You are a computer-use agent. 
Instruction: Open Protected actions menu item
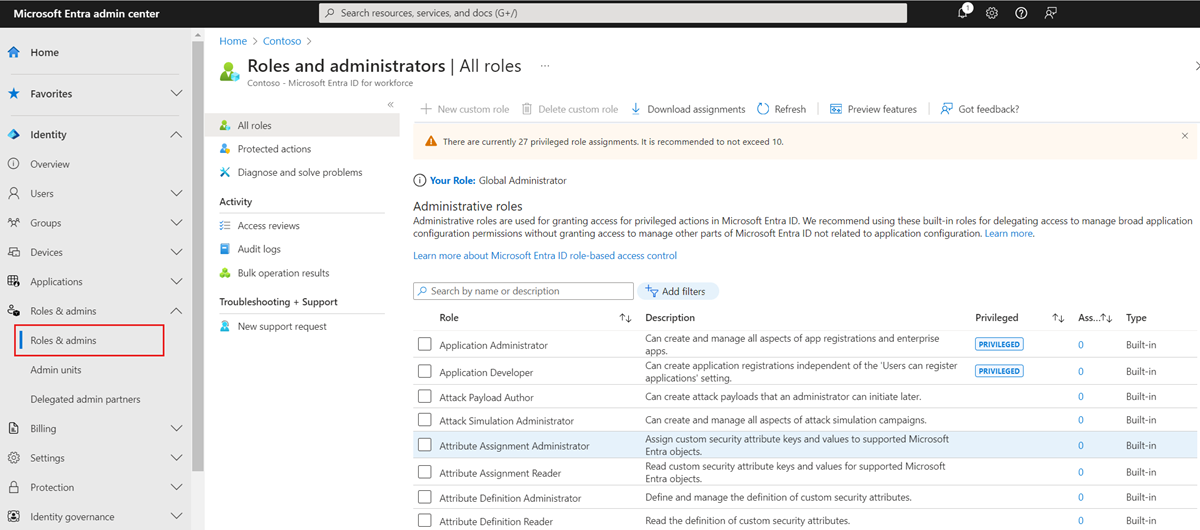(x=274, y=149)
